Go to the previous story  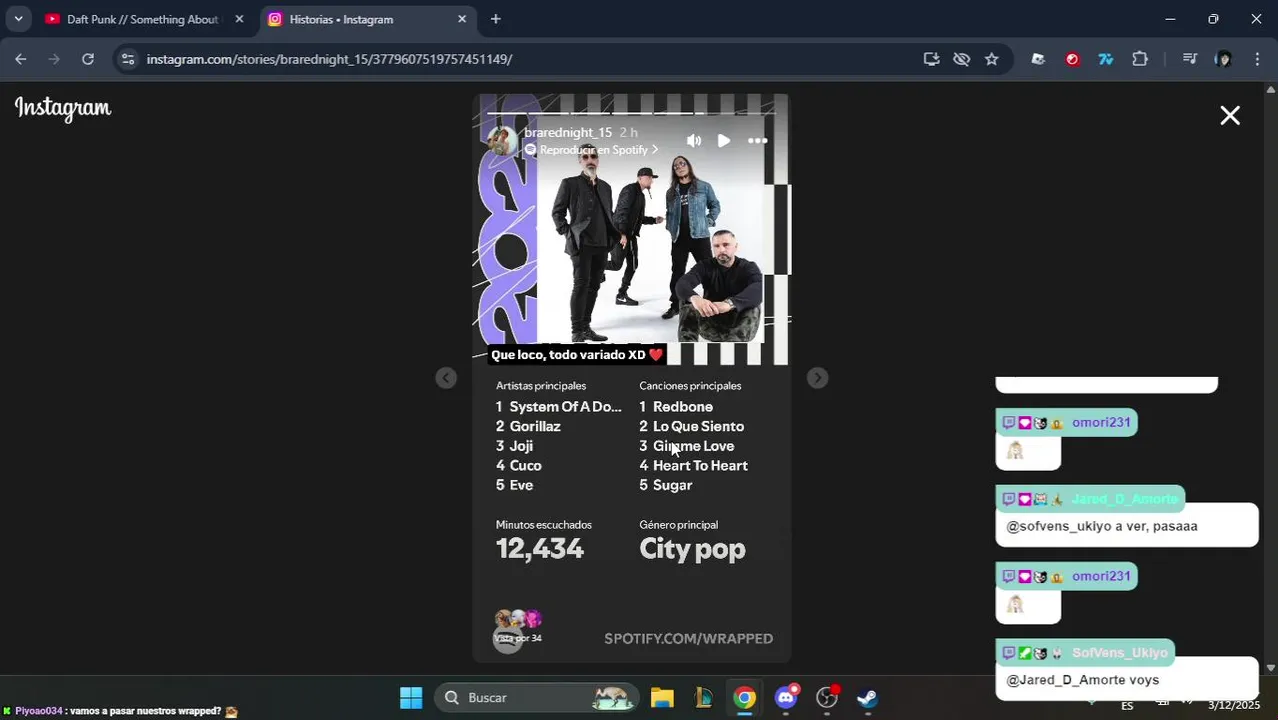pyautogui.click(x=446, y=378)
